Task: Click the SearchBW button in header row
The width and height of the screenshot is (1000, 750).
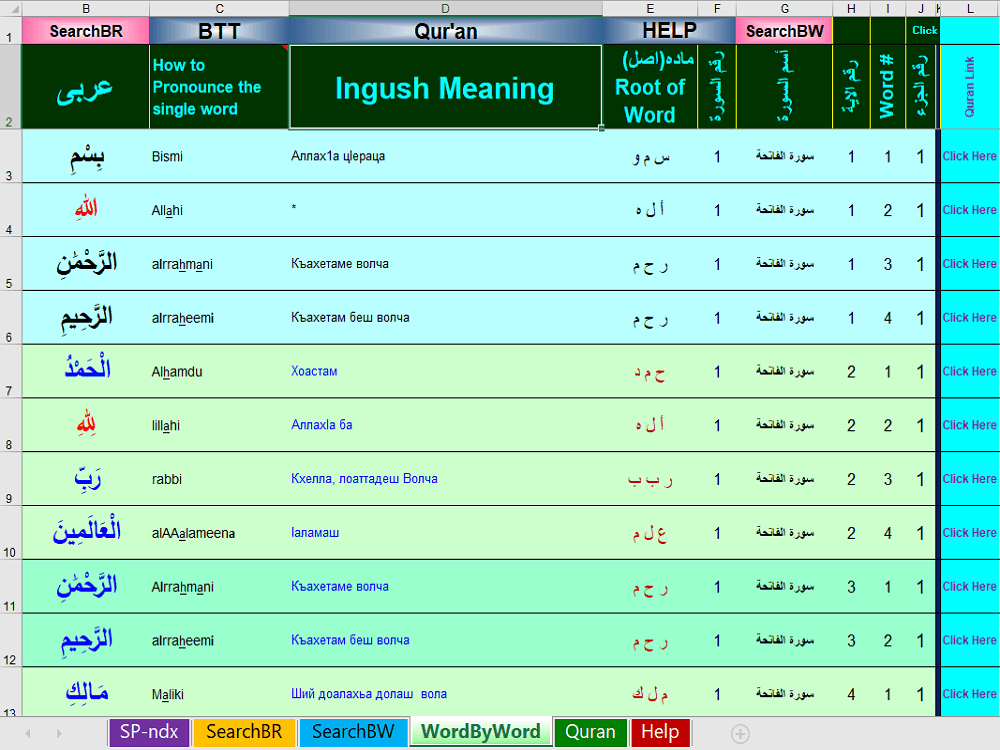Action: (784, 31)
